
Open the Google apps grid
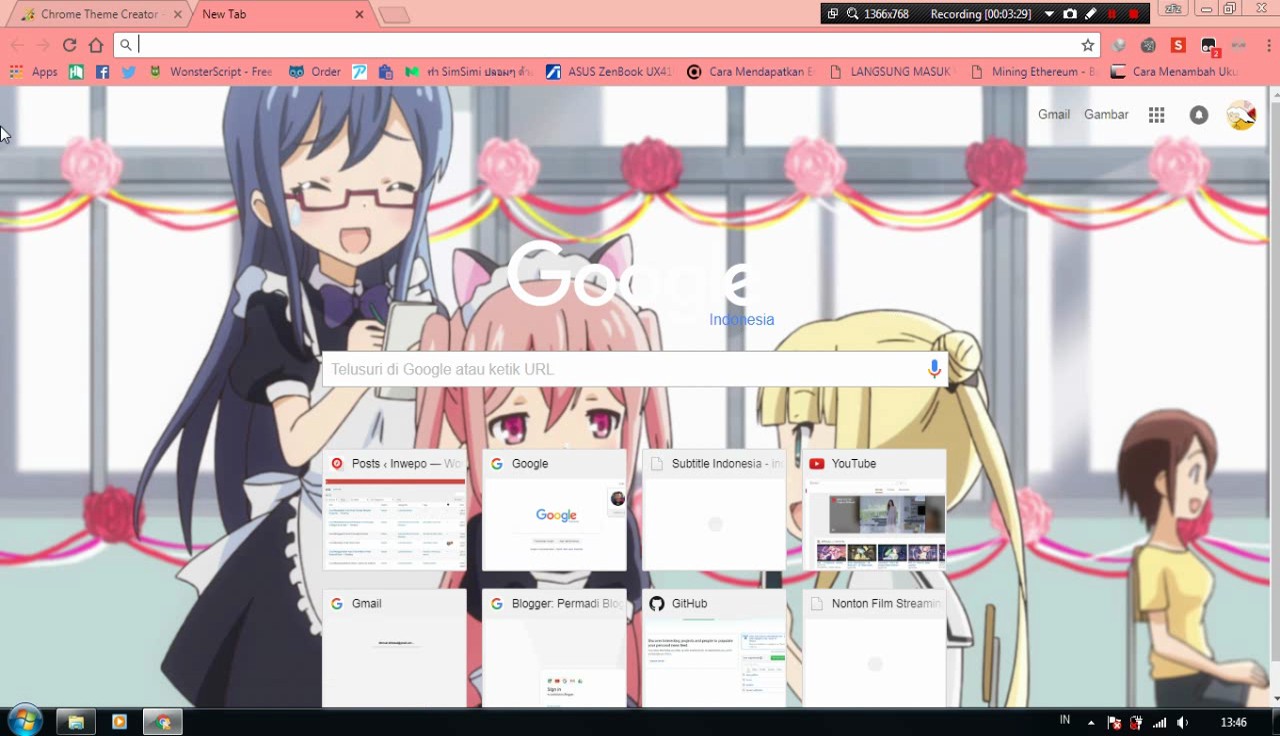click(x=1156, y=115)
